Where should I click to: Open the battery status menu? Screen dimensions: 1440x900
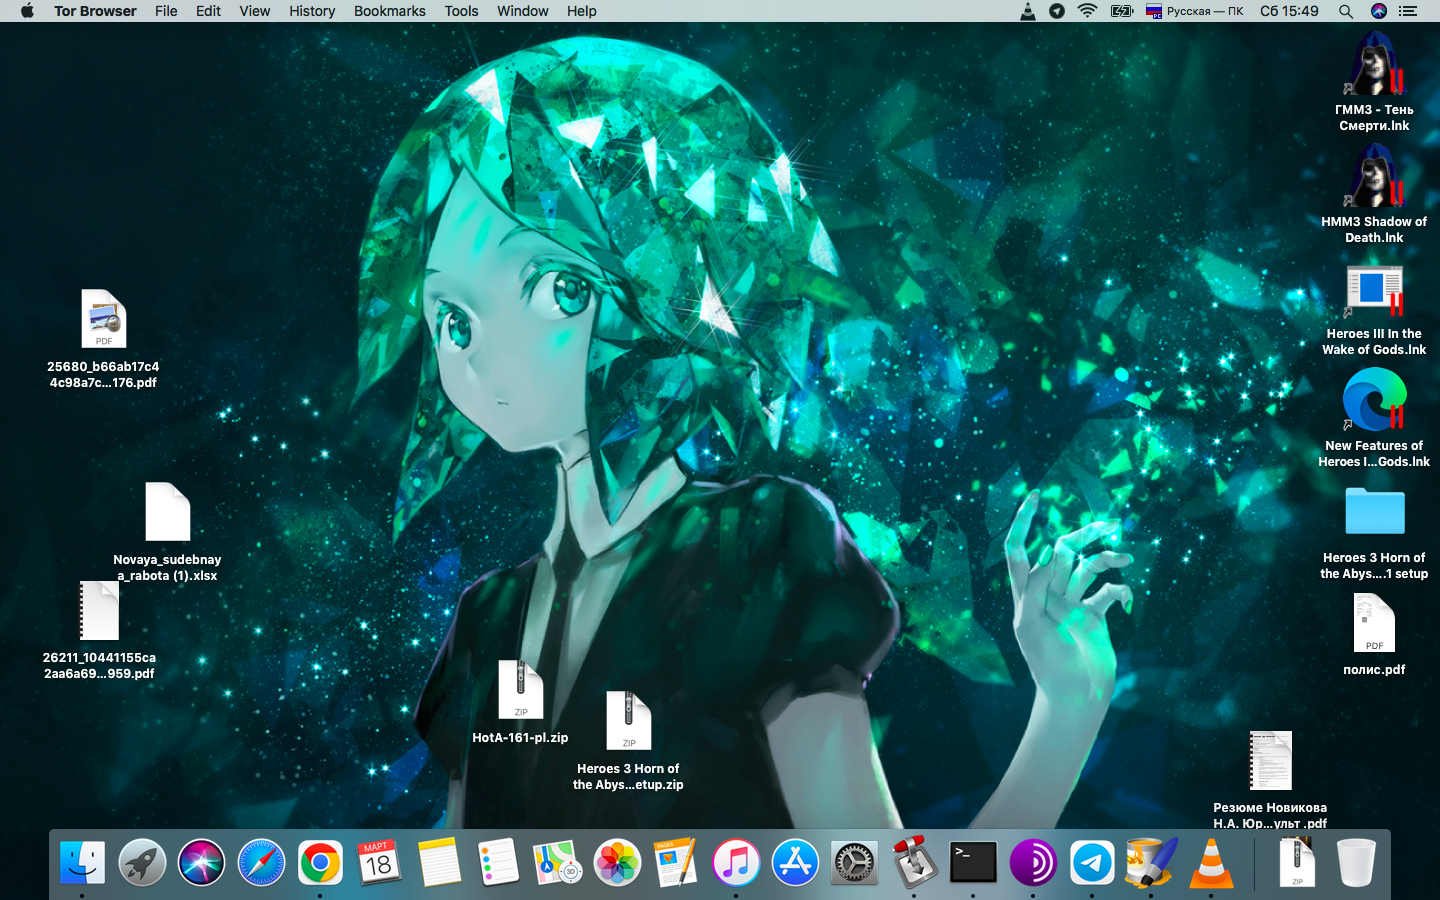point(1122,11)
